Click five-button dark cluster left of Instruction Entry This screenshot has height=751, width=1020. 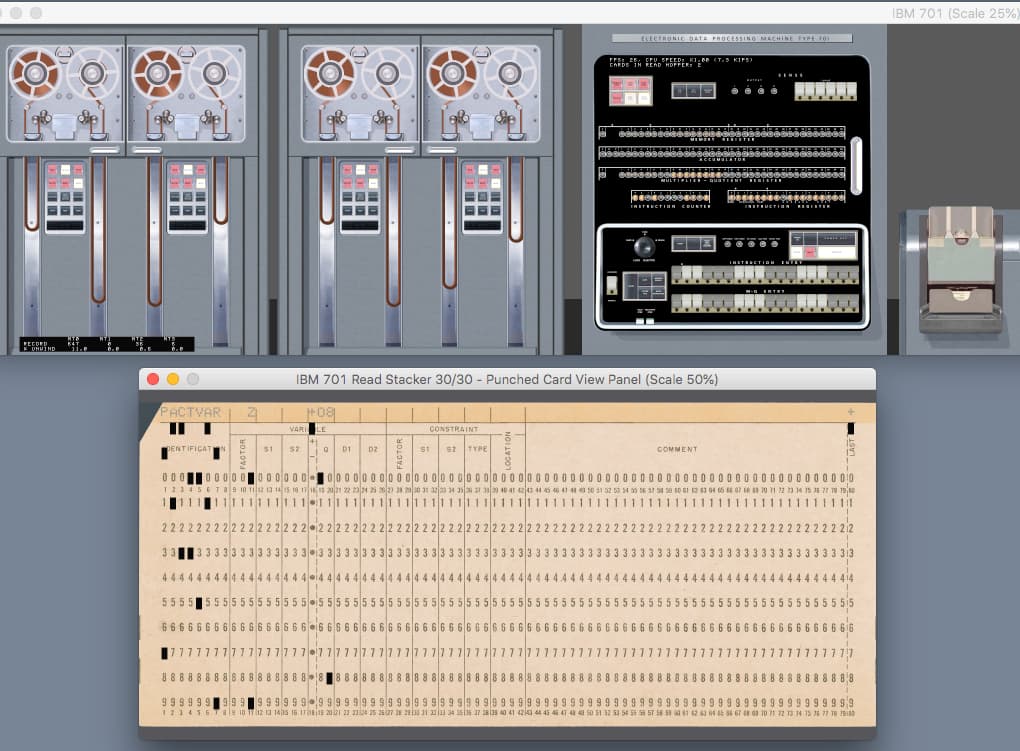coord(645,286)
